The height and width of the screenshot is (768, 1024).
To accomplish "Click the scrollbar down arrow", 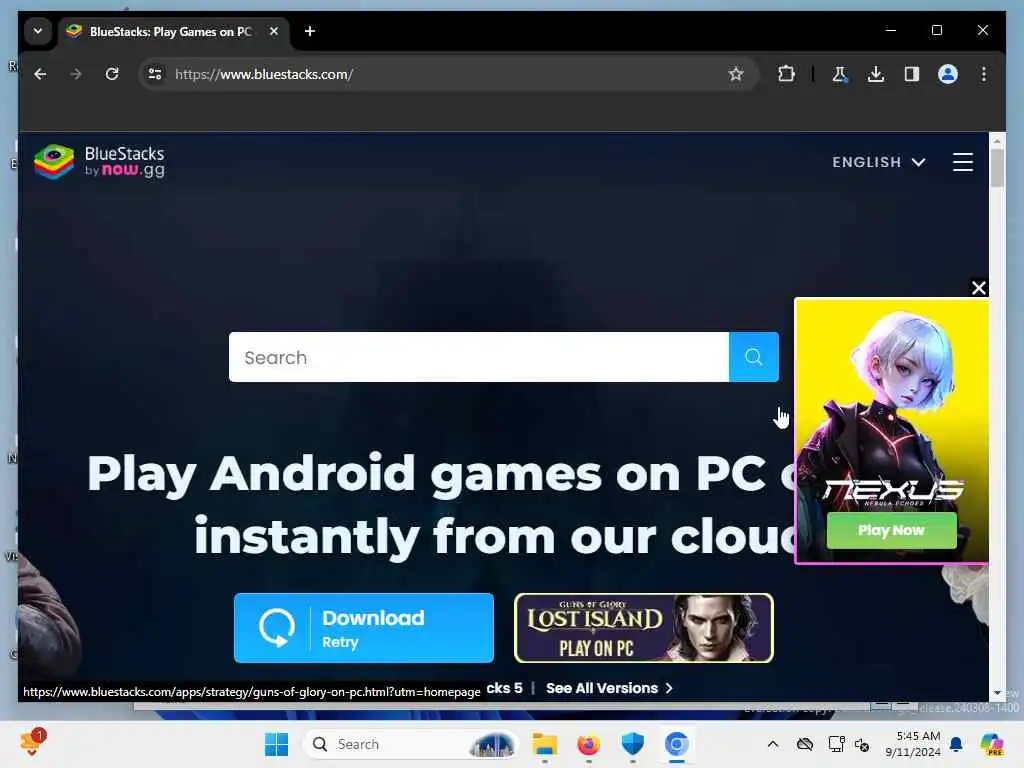I will point(997,693).
